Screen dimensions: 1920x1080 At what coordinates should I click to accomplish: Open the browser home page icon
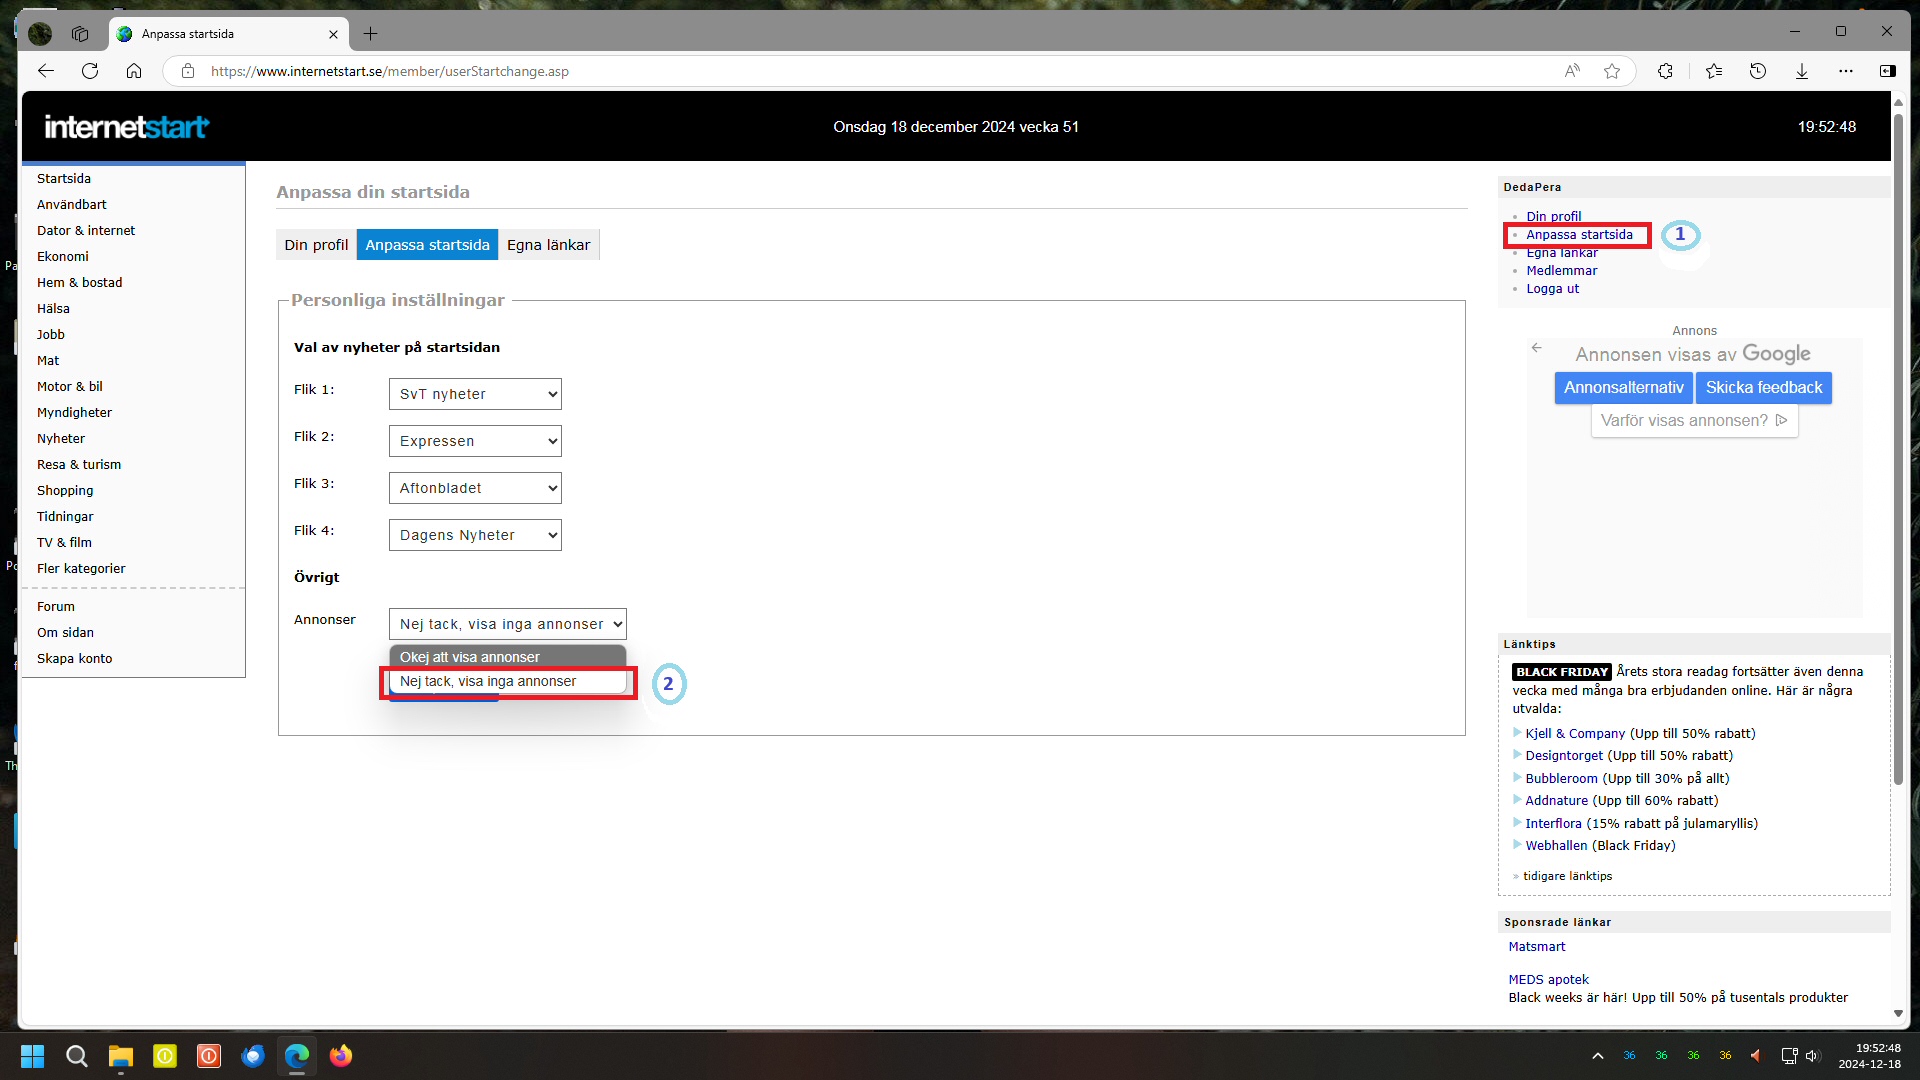pyautogui.click(x=134, y=71)
